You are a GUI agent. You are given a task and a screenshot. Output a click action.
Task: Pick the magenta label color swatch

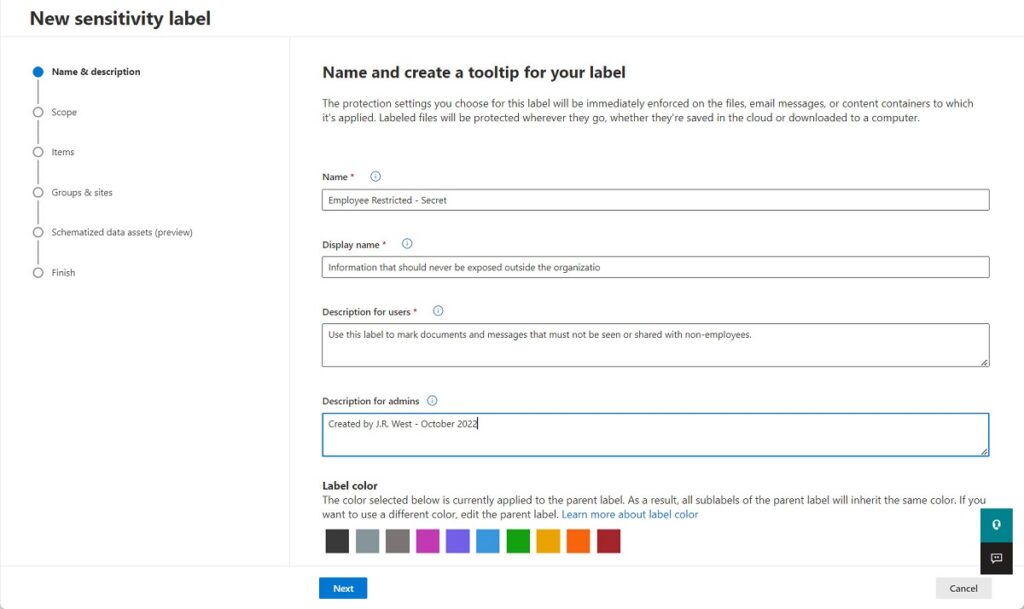[428, 541]
